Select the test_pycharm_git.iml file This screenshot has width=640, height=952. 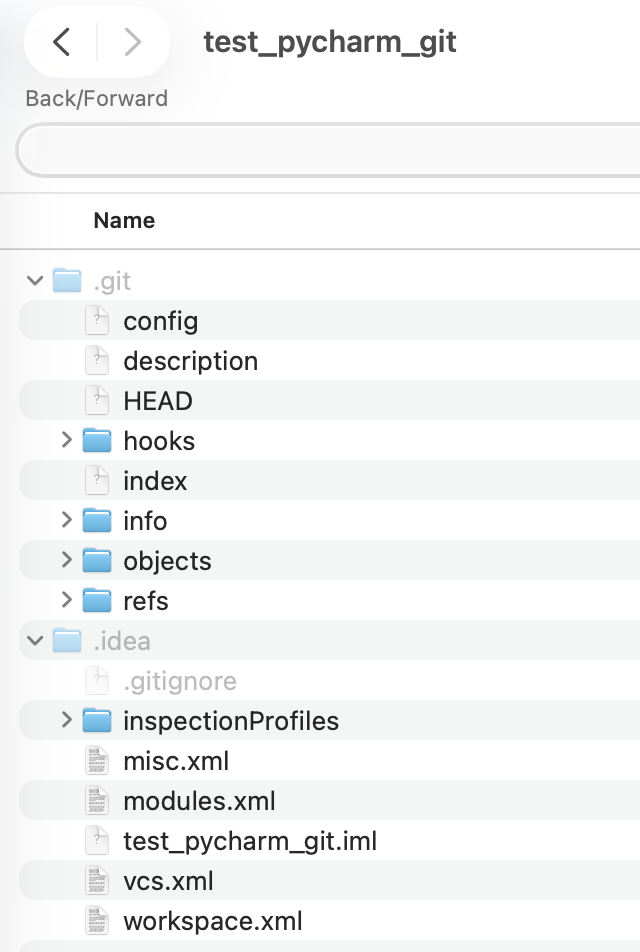pyautogui.click(x=249, y=841)
